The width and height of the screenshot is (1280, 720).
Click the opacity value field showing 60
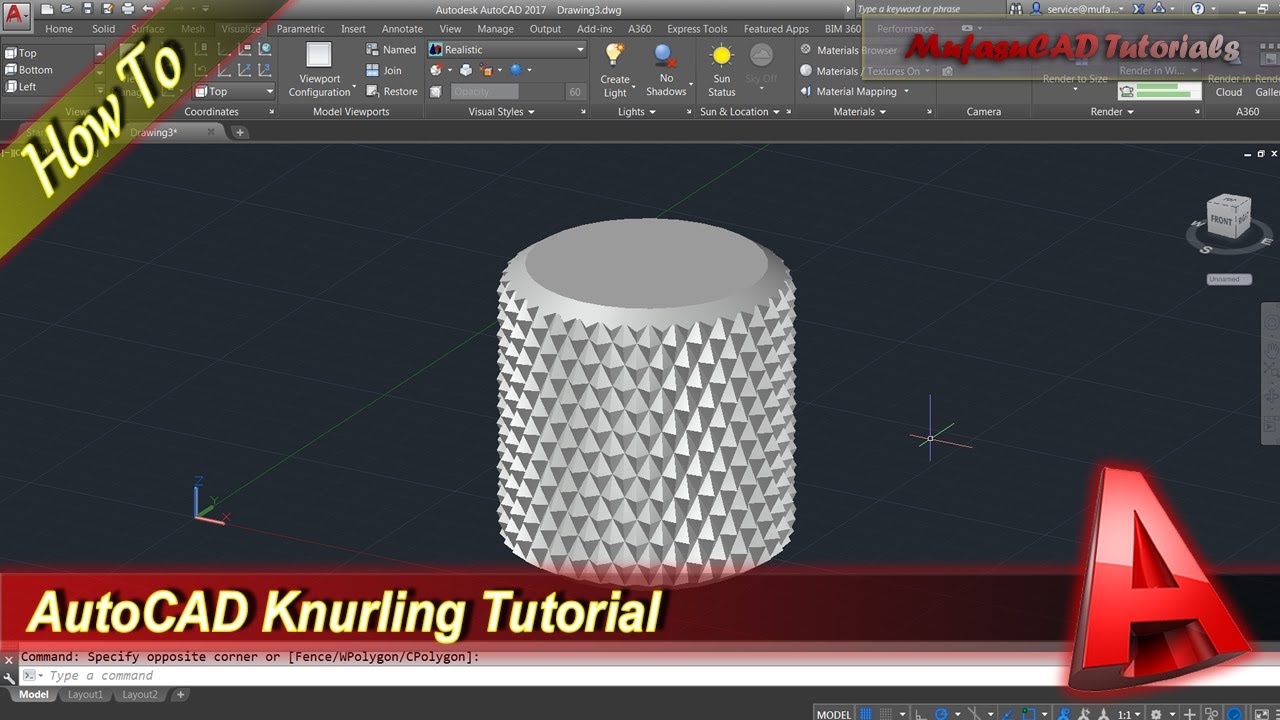[575, 91]
